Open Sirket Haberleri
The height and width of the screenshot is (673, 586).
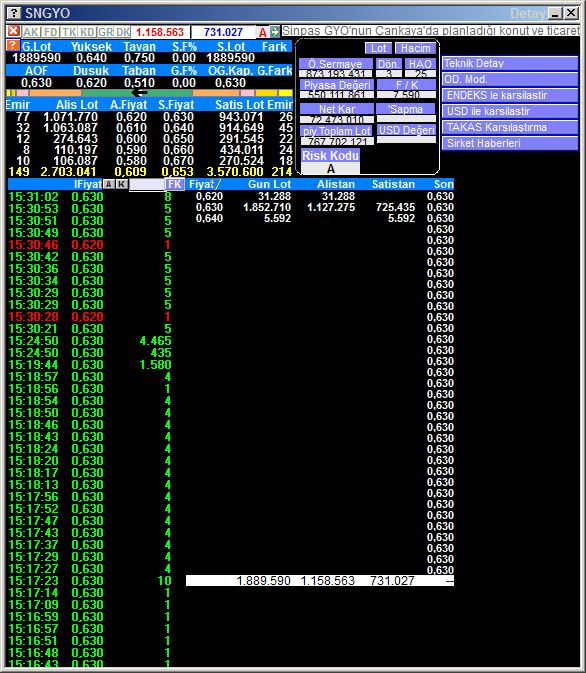click(510, 143)
